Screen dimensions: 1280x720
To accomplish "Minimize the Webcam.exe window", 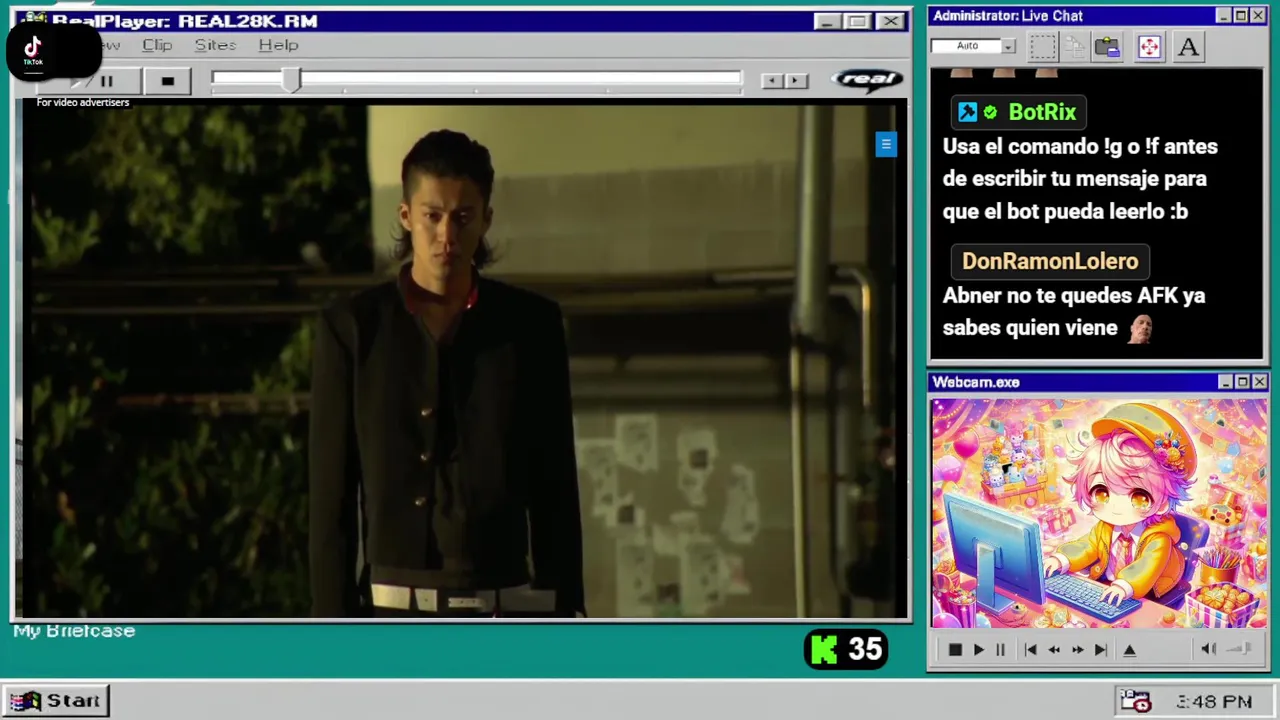I will (x=1226, y=382).
